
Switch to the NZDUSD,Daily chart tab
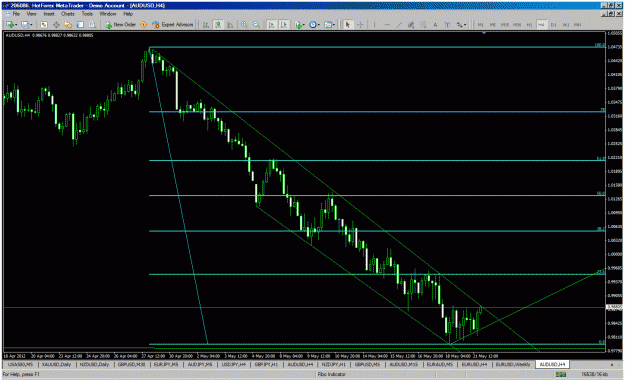(94, 364)
